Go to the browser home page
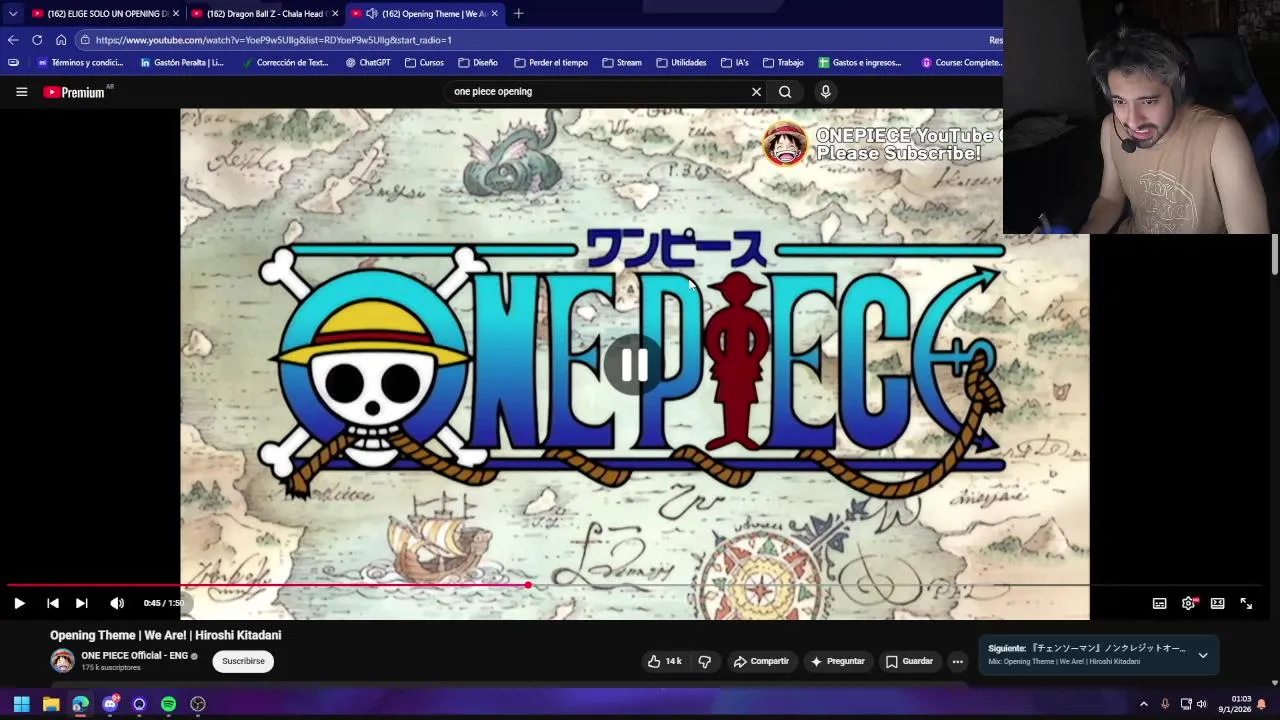Screen dimensions: 1280x720 click(x=61, y=40)
